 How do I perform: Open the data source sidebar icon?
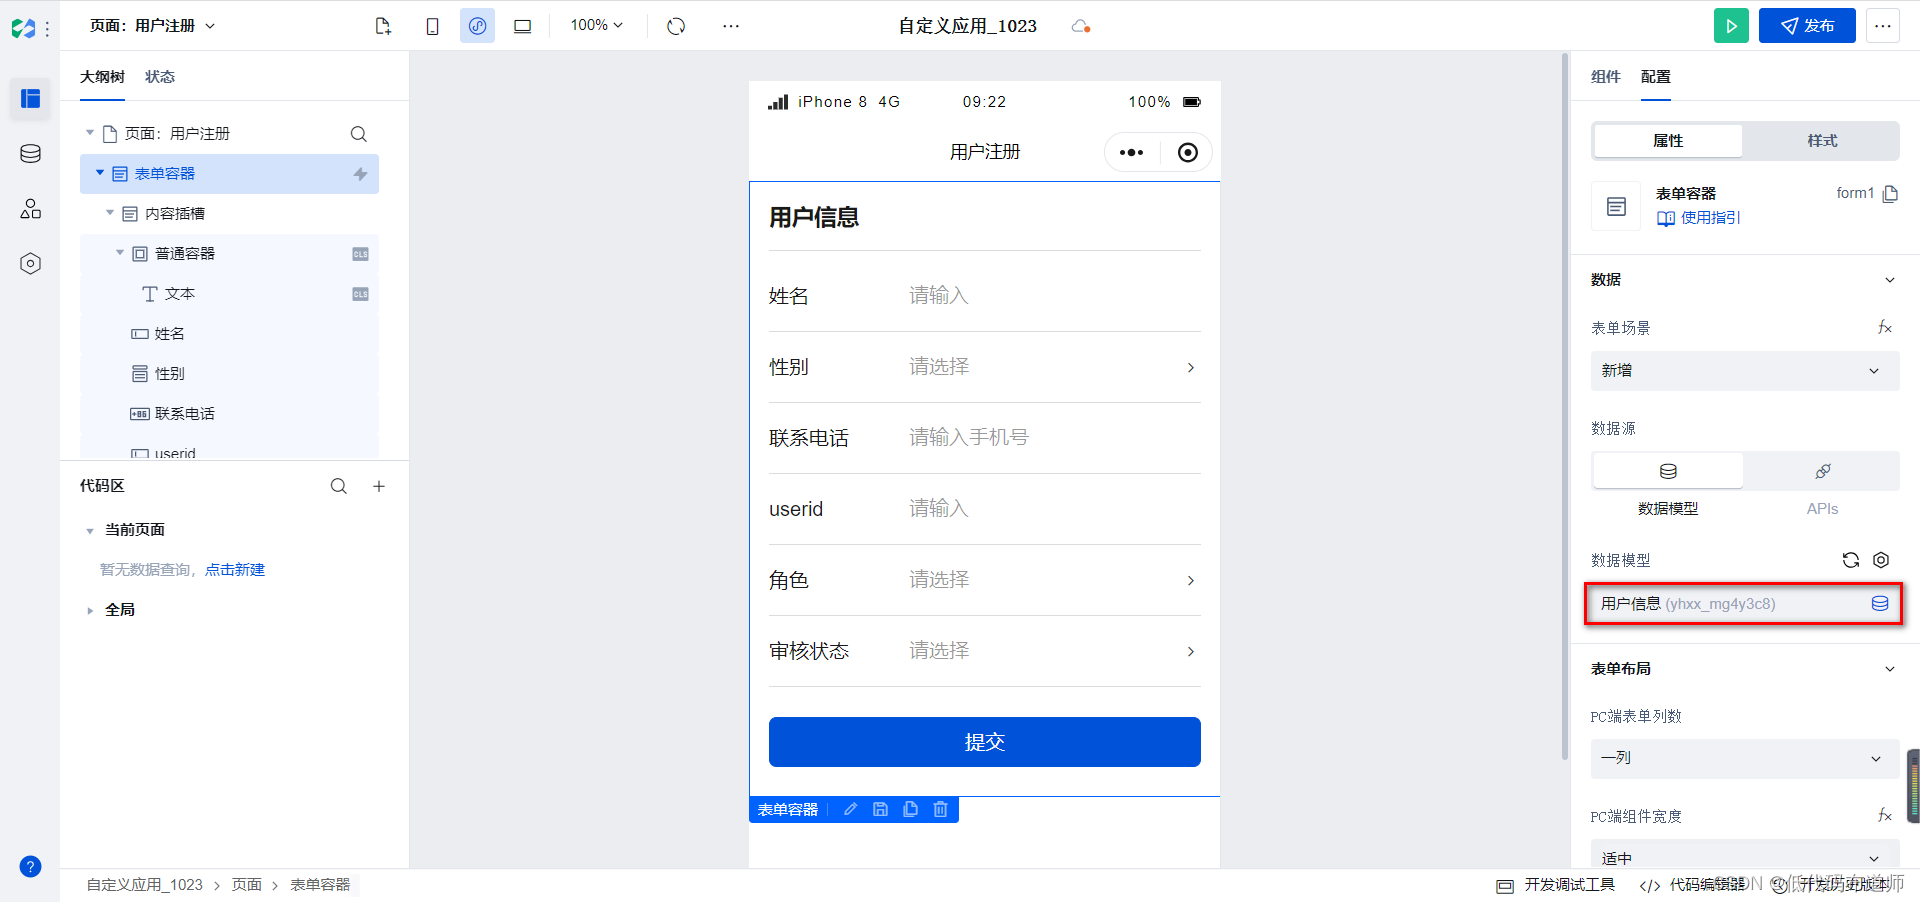coord(30,153)
